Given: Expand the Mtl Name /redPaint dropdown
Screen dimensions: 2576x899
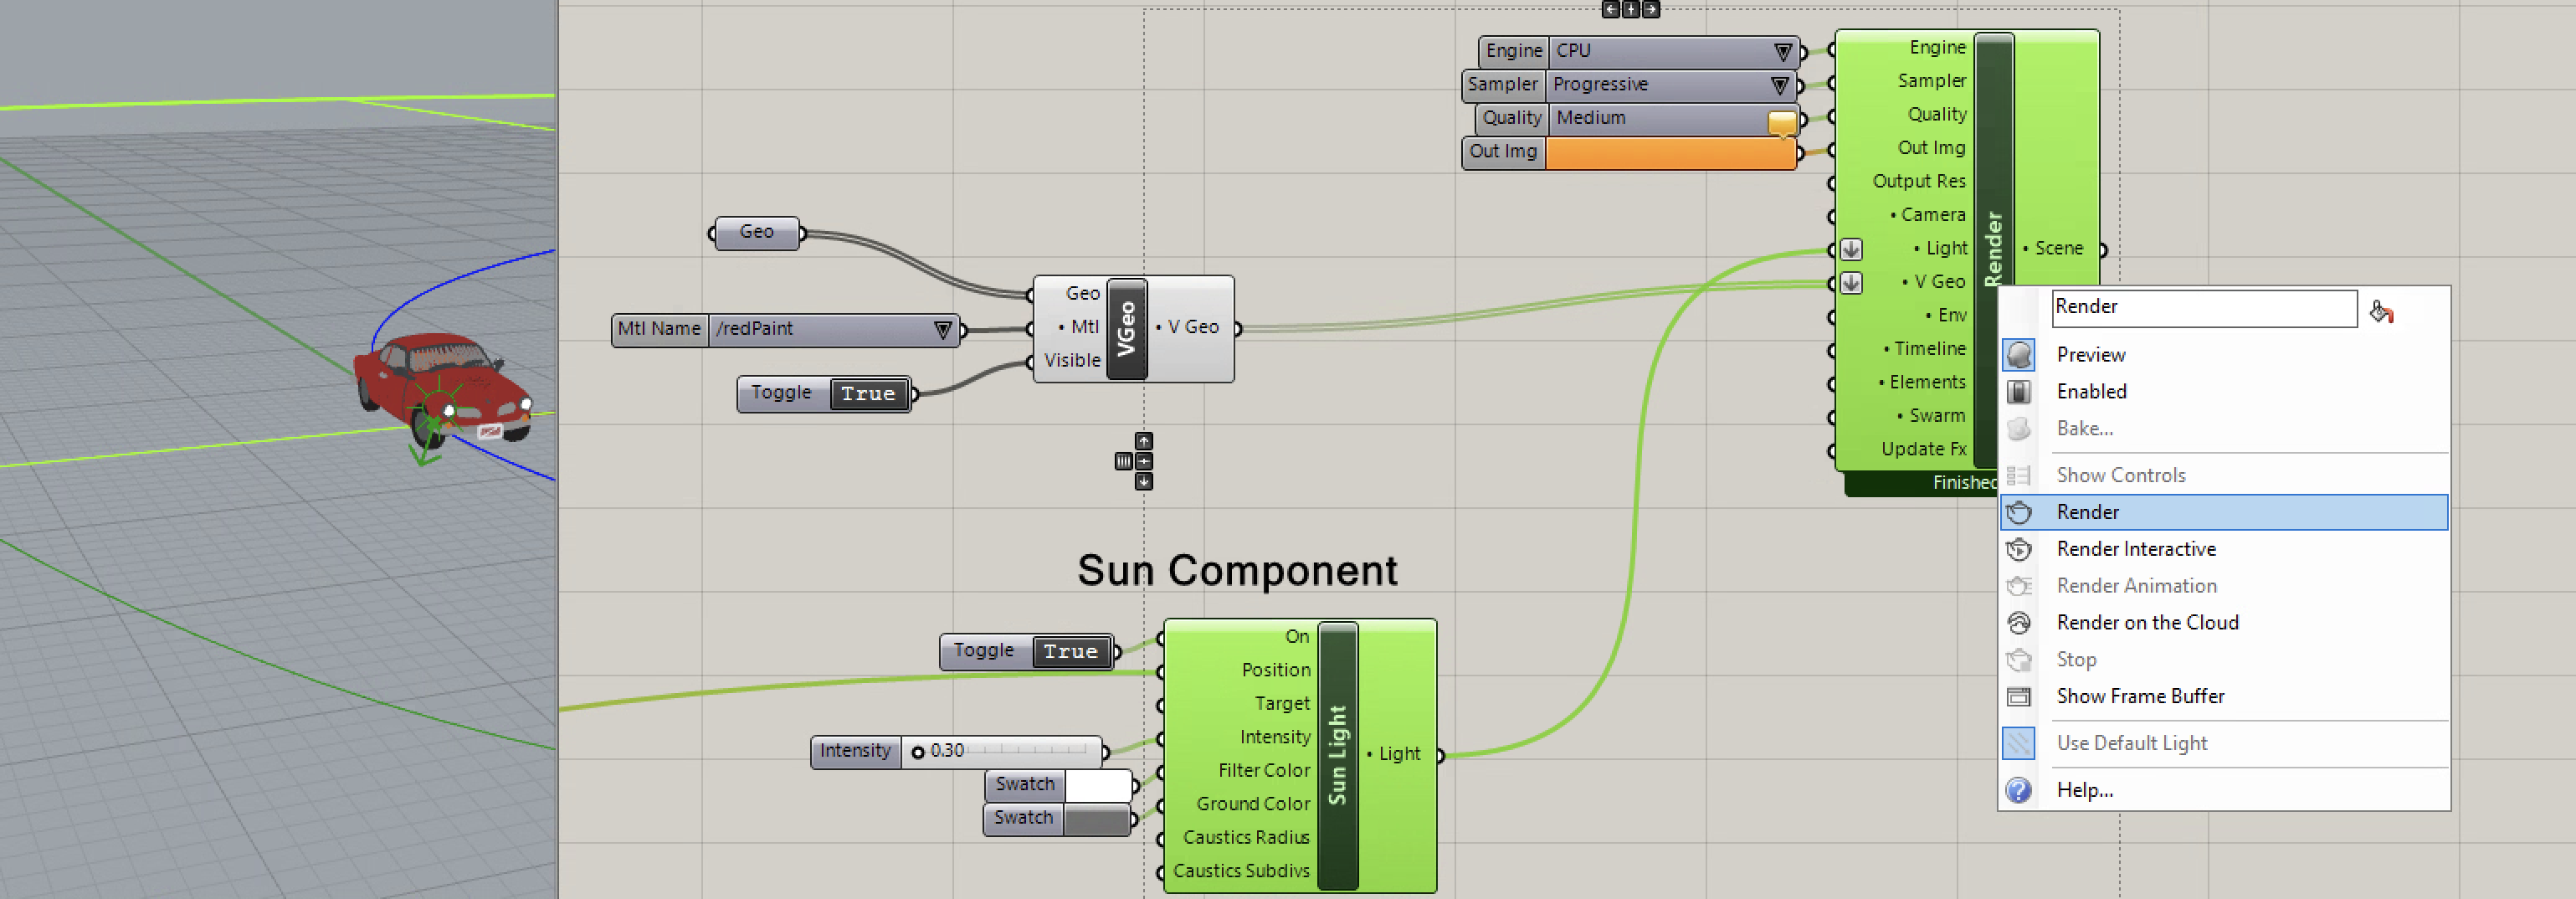Looking at the screenshot, I should coord(941,330).
